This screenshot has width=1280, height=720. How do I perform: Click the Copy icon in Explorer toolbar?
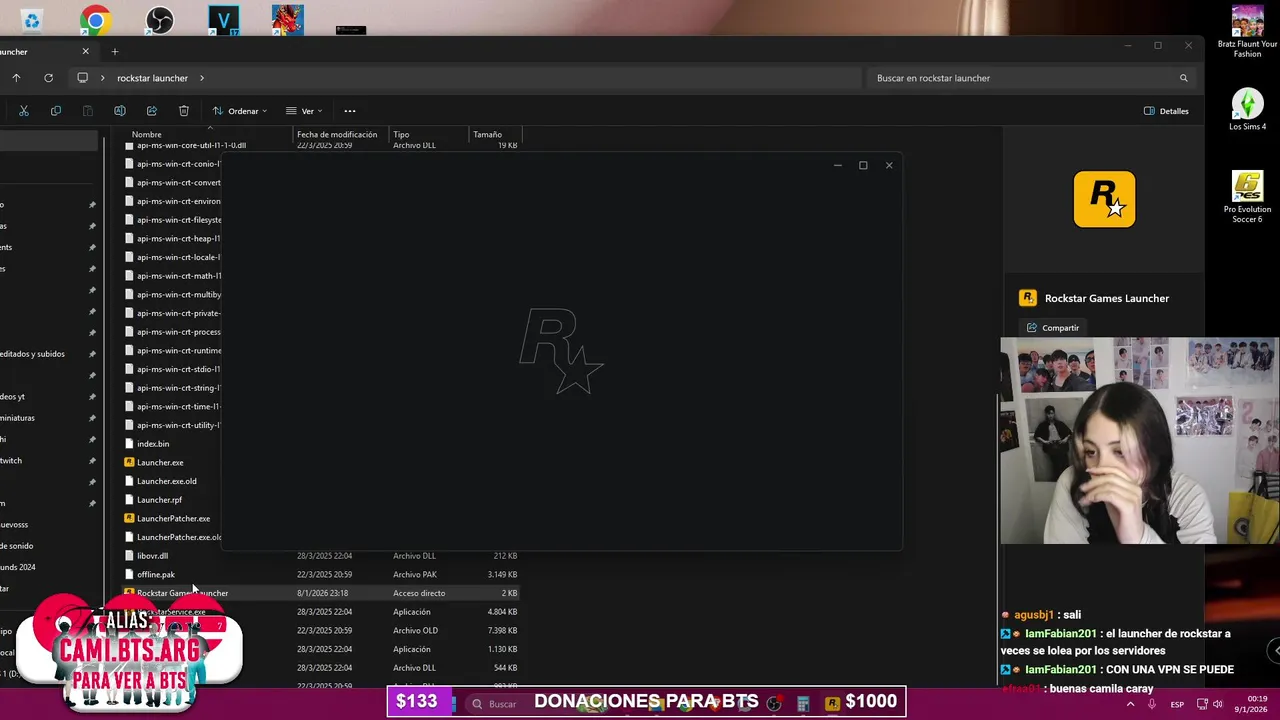[56, 111]
